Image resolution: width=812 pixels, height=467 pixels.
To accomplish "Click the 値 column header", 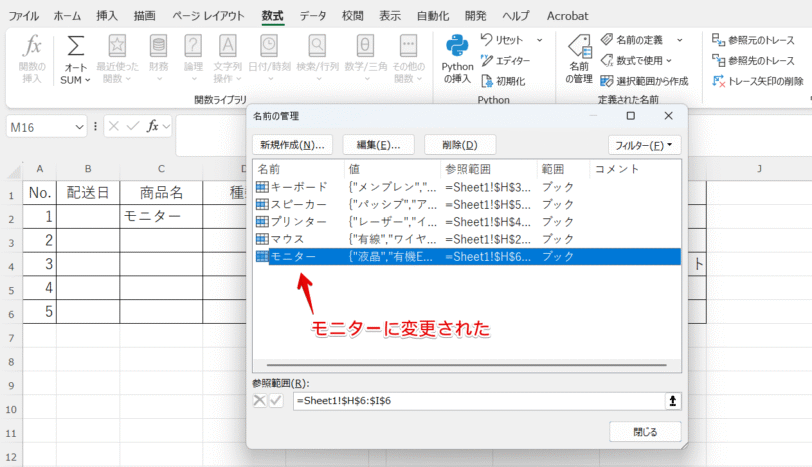I will pyautogui.click(x=393, y=169).
